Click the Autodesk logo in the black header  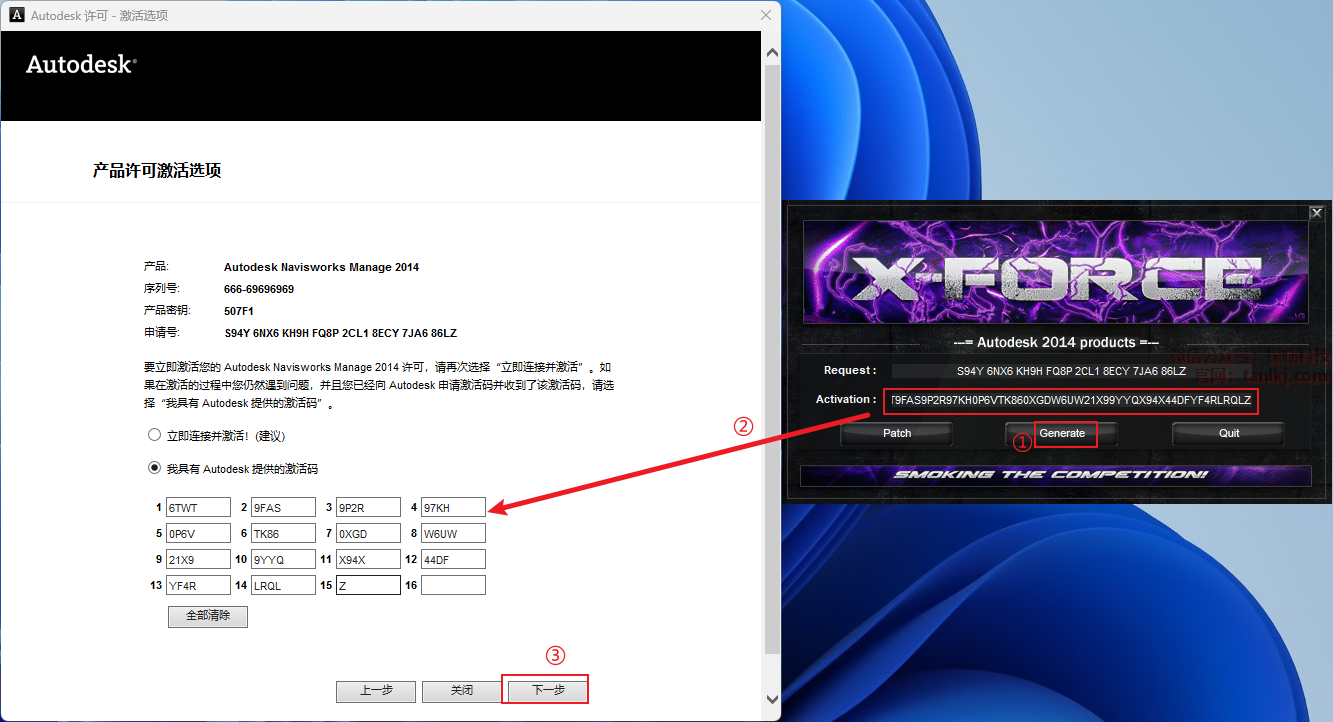click(x=81, y=64)
